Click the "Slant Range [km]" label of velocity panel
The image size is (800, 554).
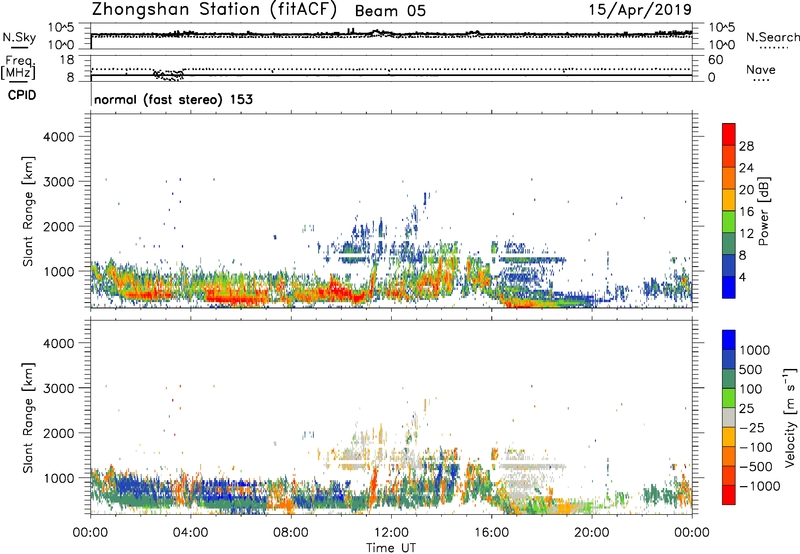28,418
